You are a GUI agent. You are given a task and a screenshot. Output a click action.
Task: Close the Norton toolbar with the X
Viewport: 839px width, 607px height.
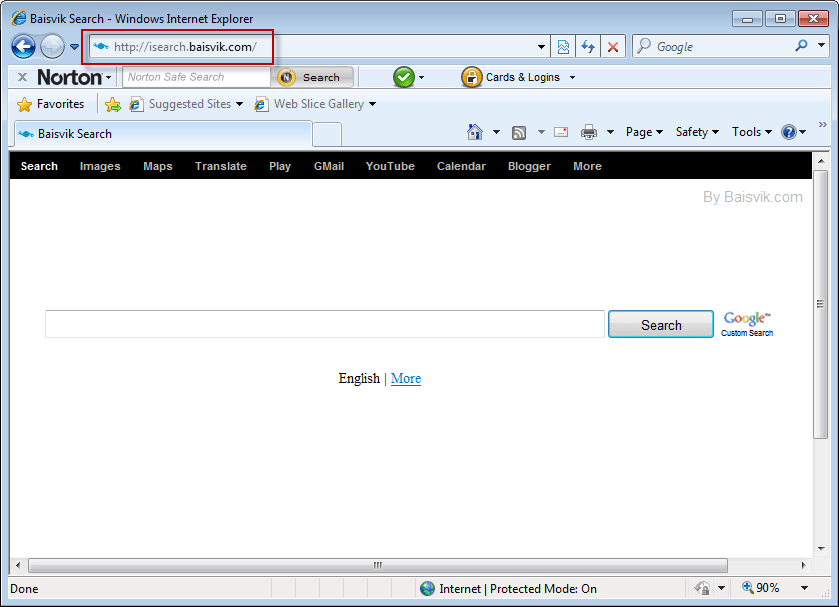[x=22, y=77]
